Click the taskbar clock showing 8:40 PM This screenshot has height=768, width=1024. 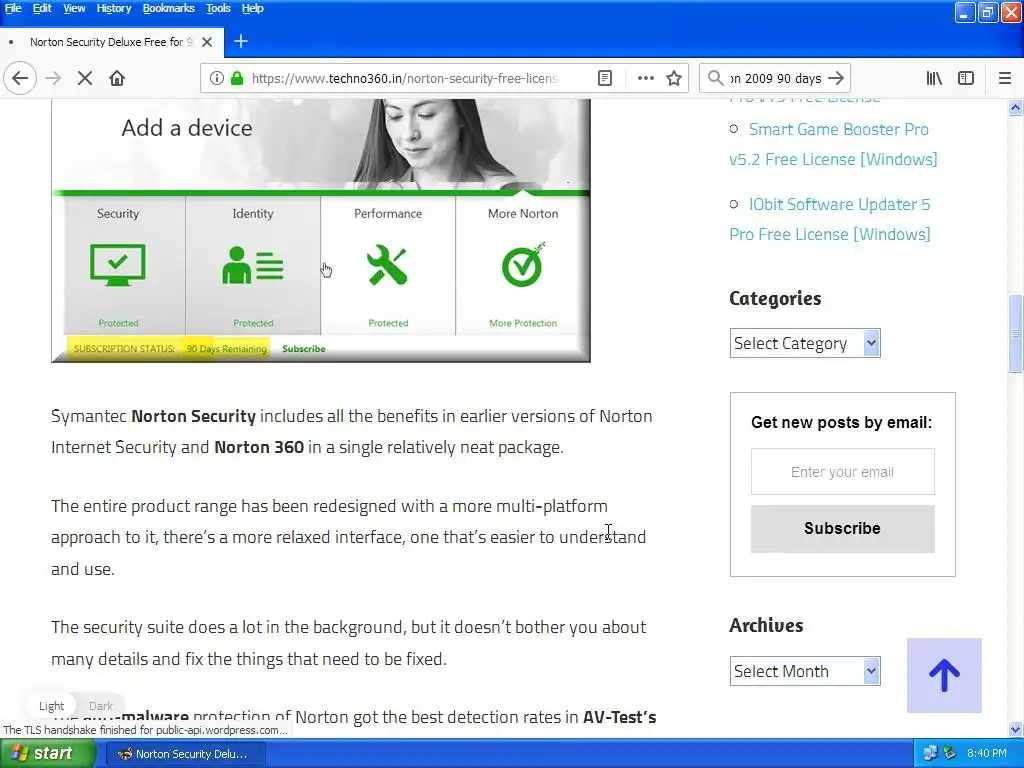click(987, 754)
